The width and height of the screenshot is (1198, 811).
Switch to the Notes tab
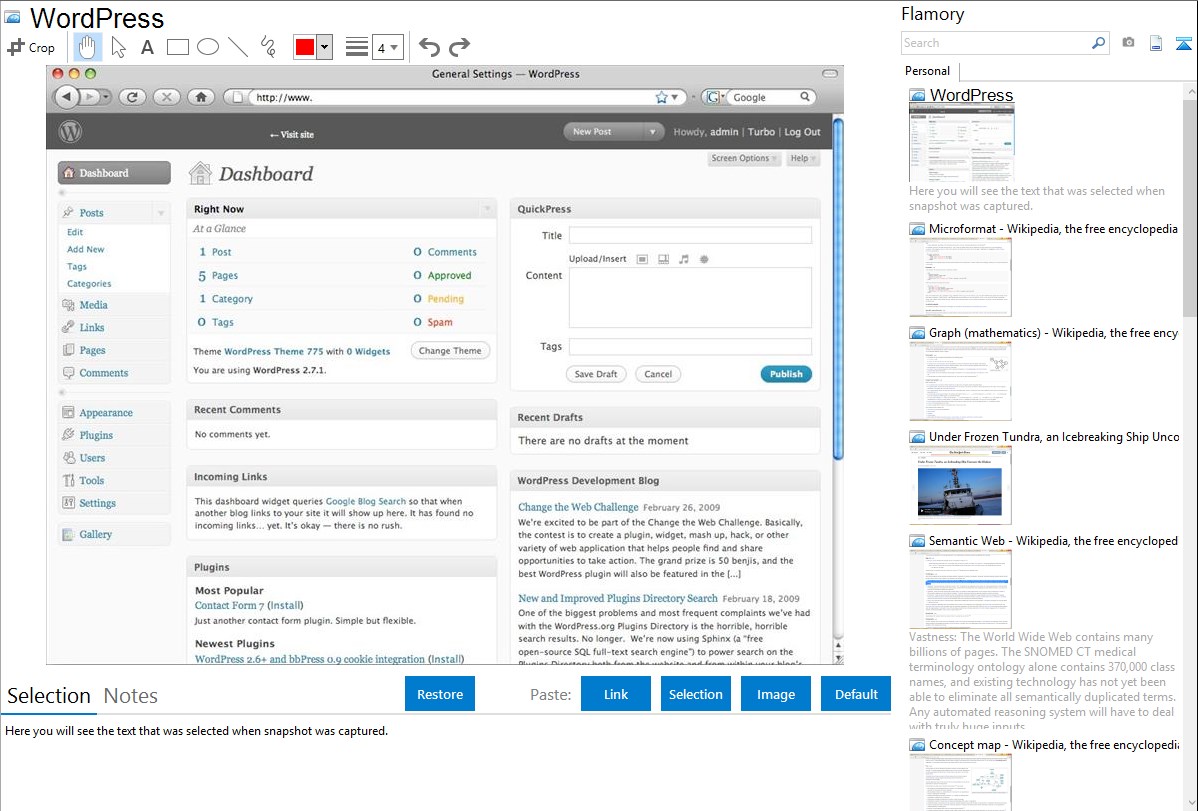point(131,696)
